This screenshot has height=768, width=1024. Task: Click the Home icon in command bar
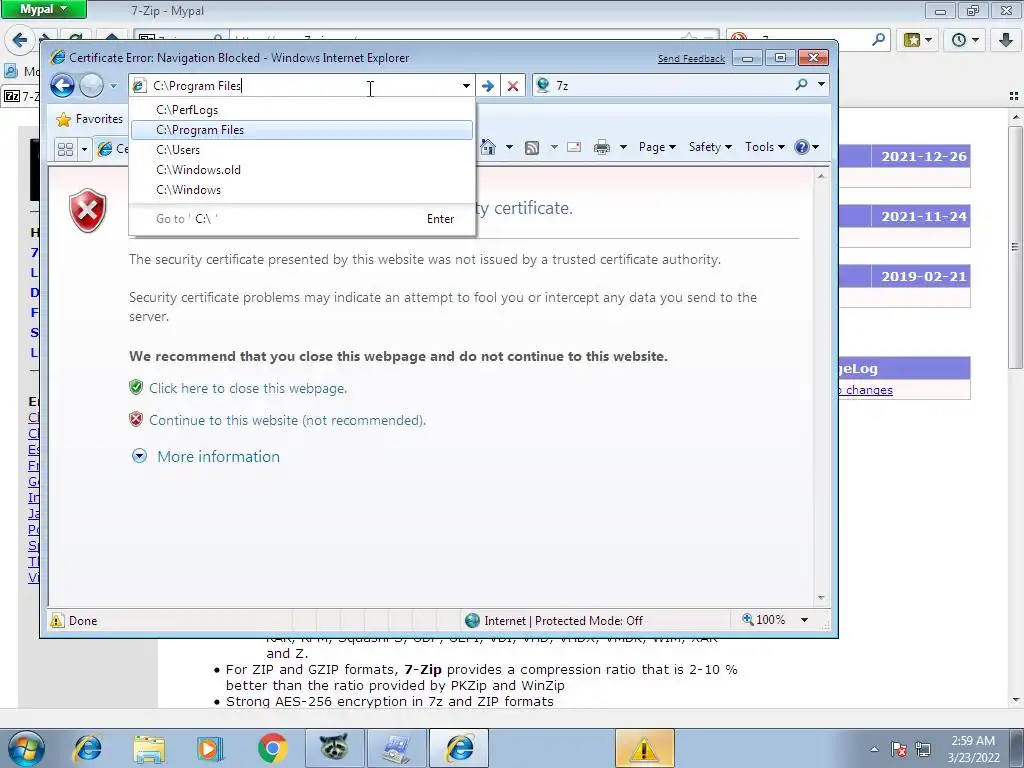(488, 147)
